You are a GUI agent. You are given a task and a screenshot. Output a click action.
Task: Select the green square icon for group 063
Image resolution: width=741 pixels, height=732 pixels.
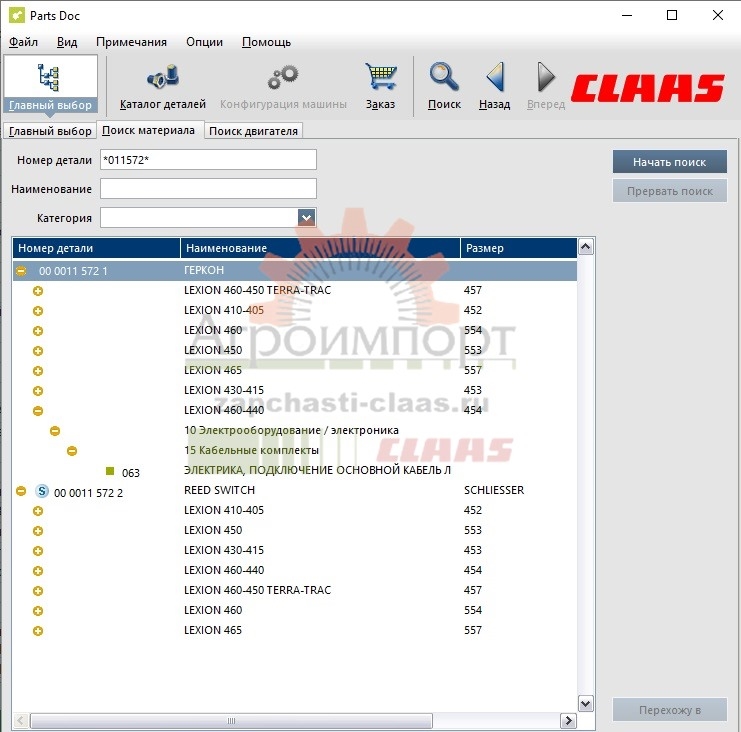[110, 471]
